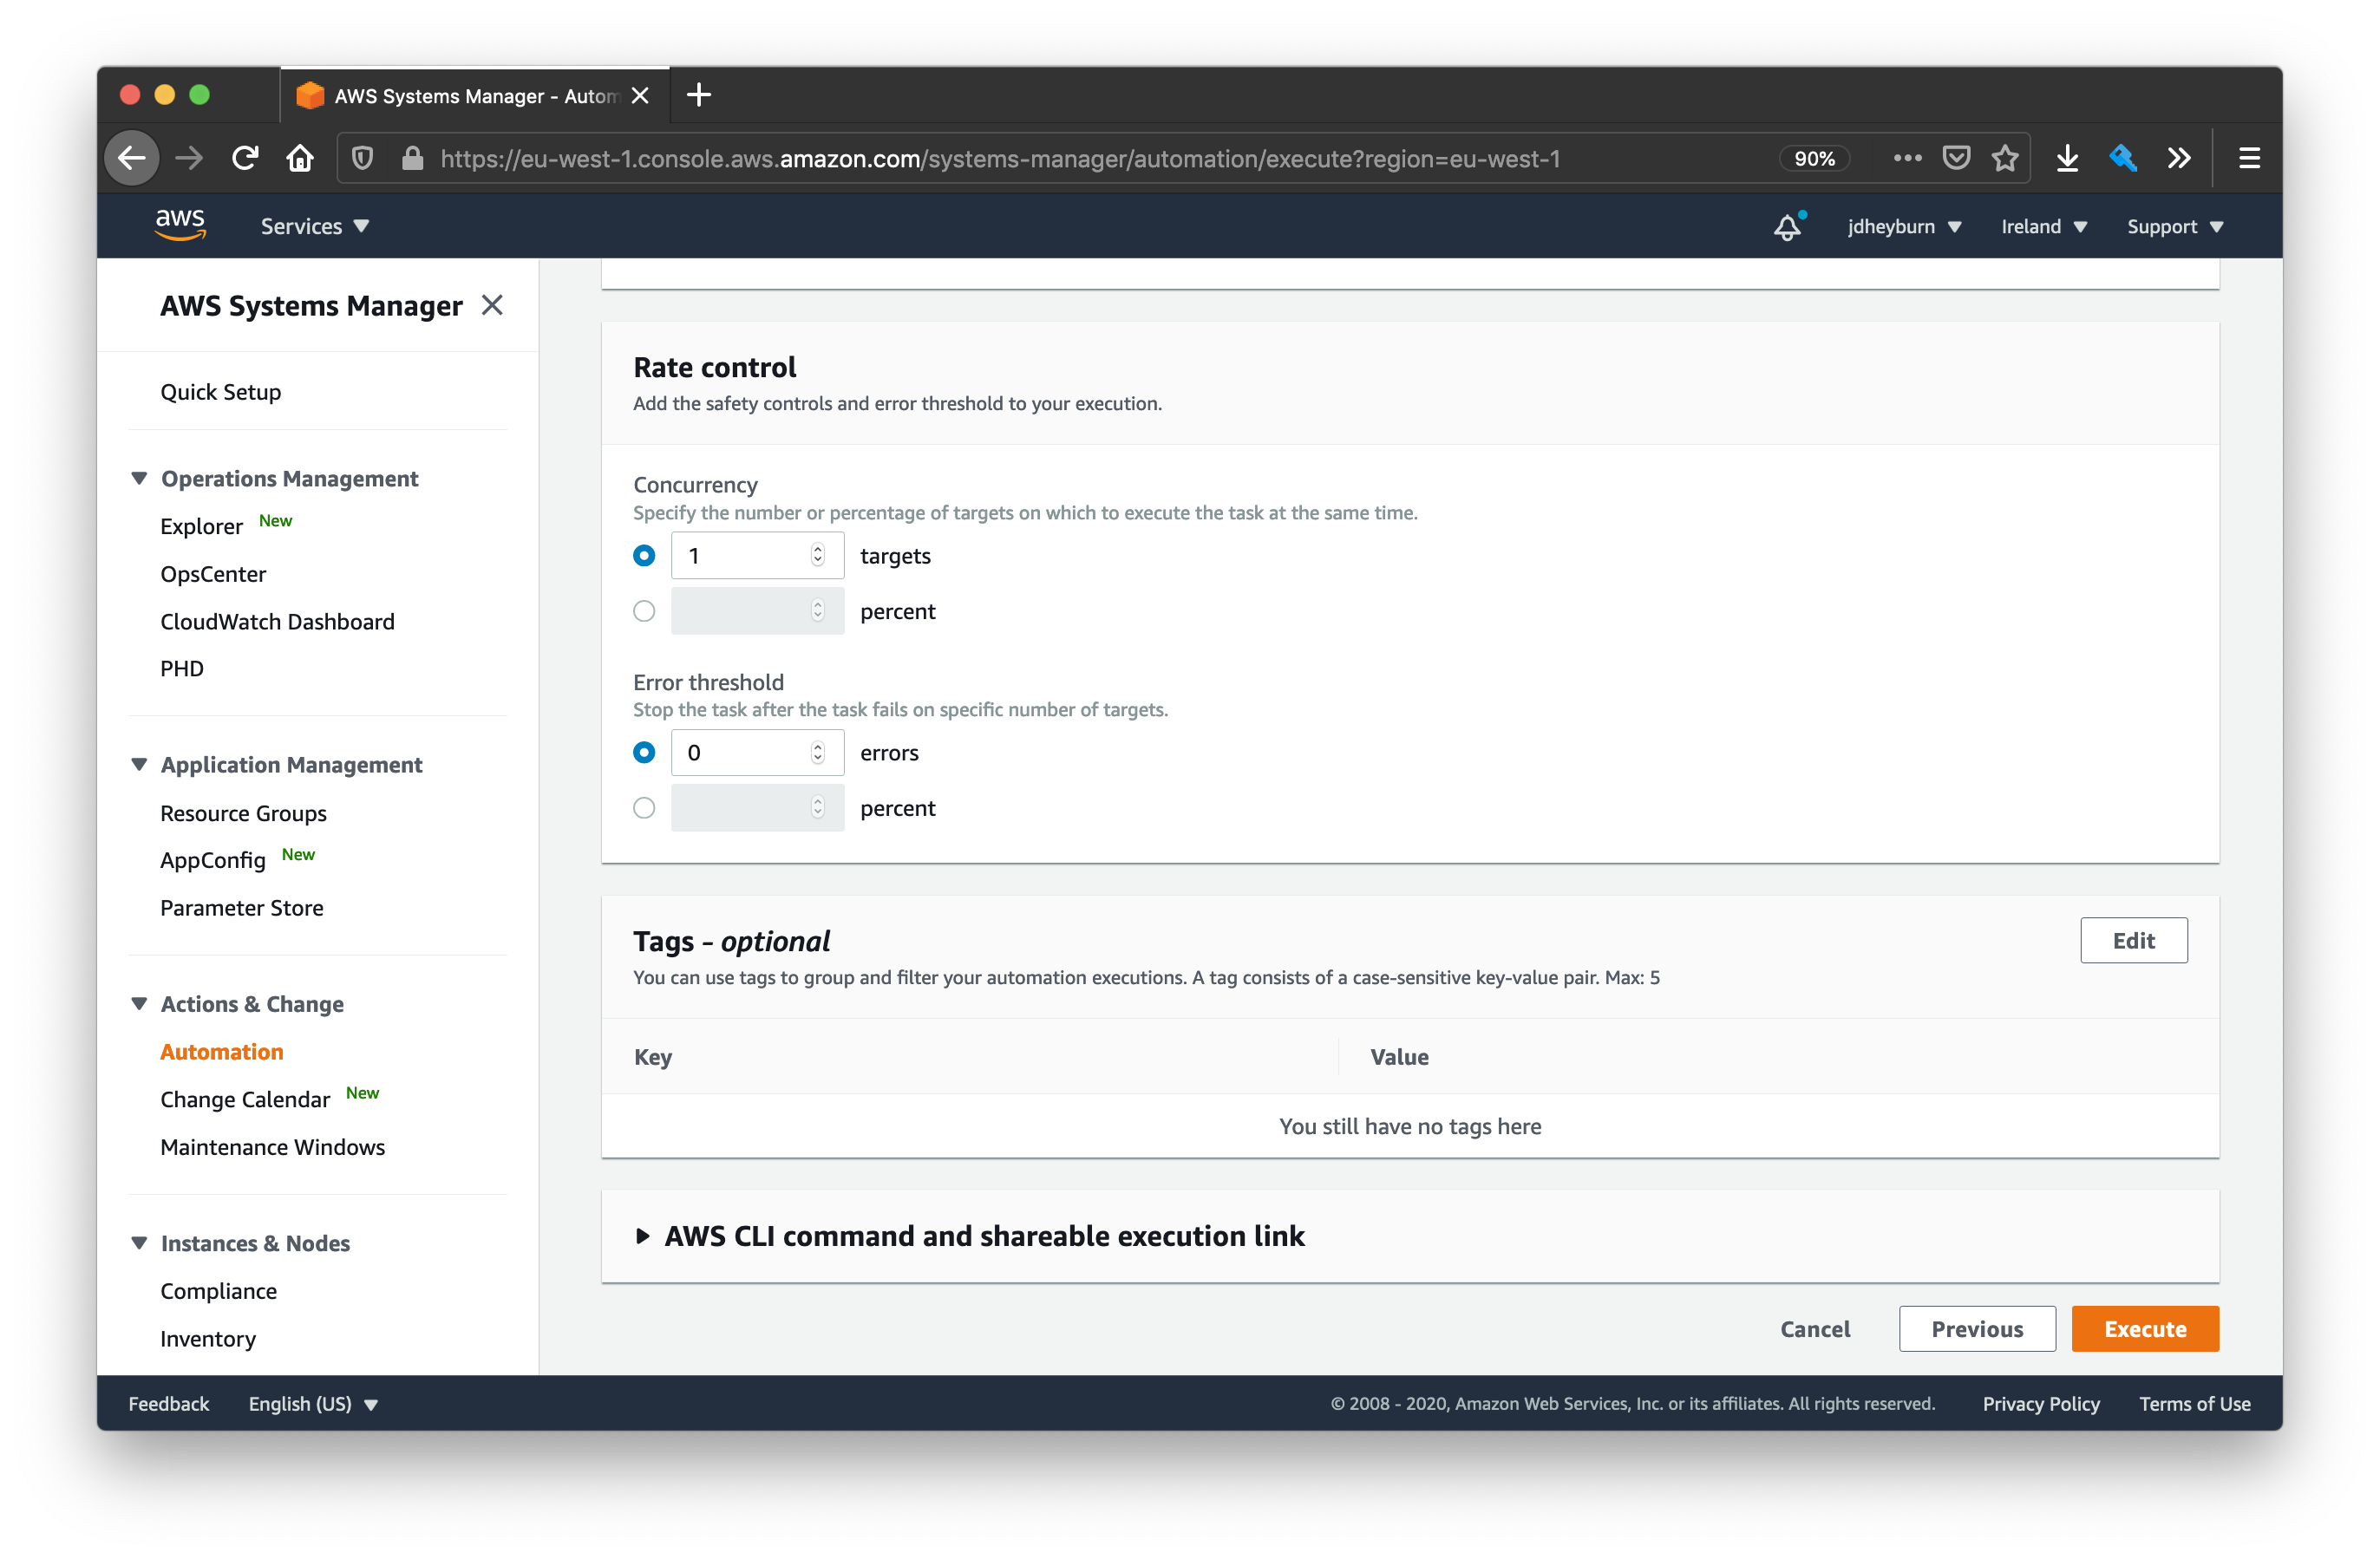Open Inventory in the sidebar

point(208,1338)
